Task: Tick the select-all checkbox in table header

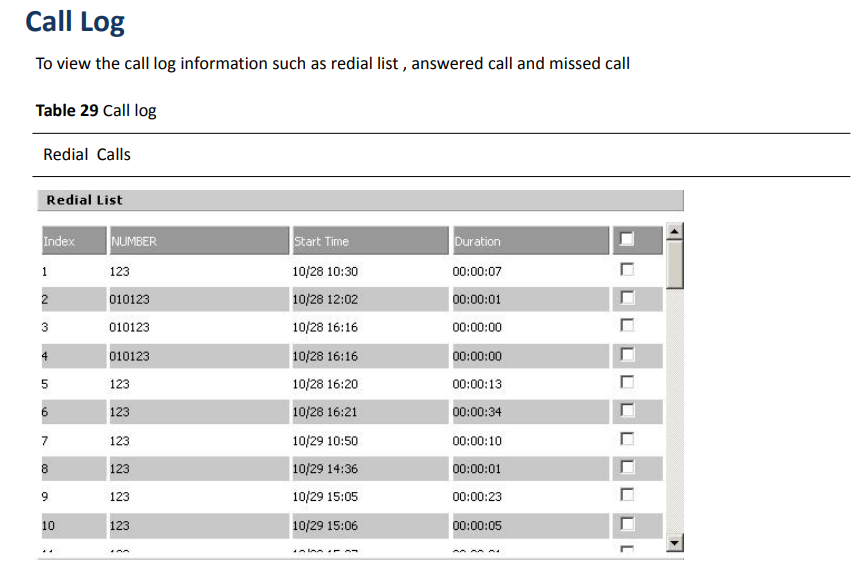Action: 627,239
